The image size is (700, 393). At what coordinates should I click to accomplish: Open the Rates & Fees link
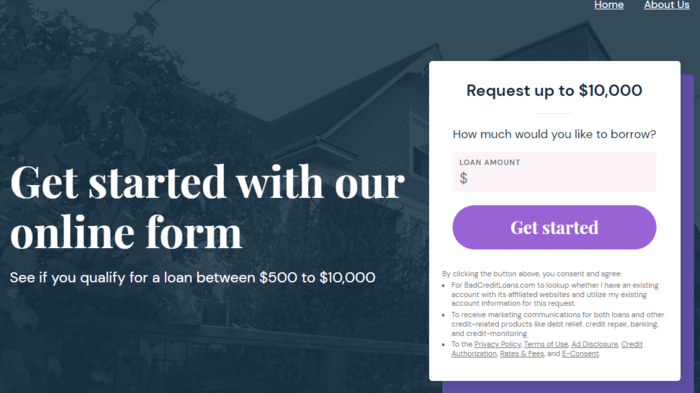point(522,354)
